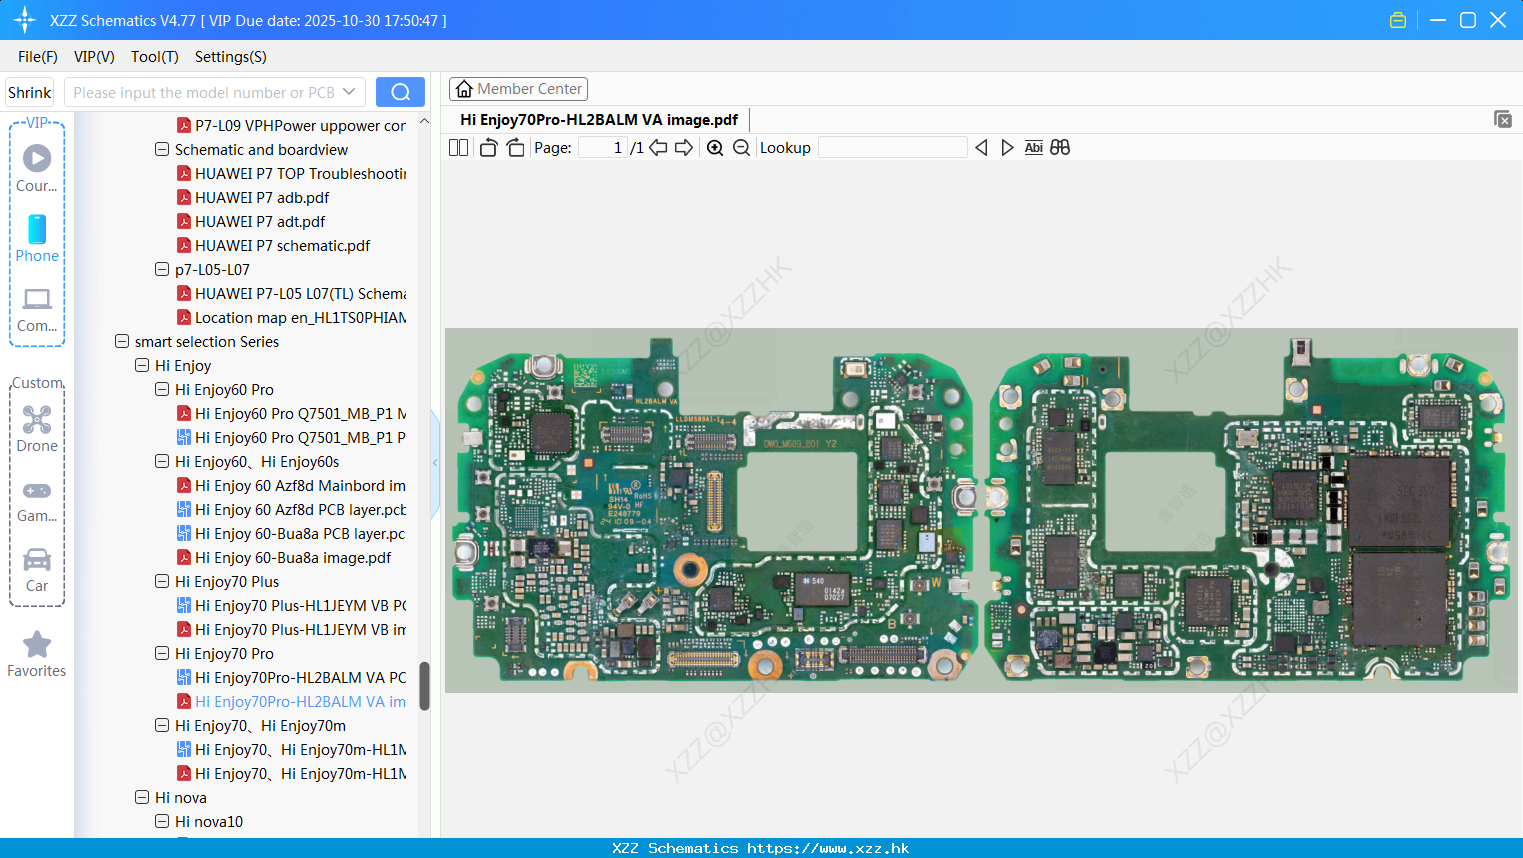Rotate the page counterclockwise
This screenshot has height=858, width=1523.
point(488,148)
